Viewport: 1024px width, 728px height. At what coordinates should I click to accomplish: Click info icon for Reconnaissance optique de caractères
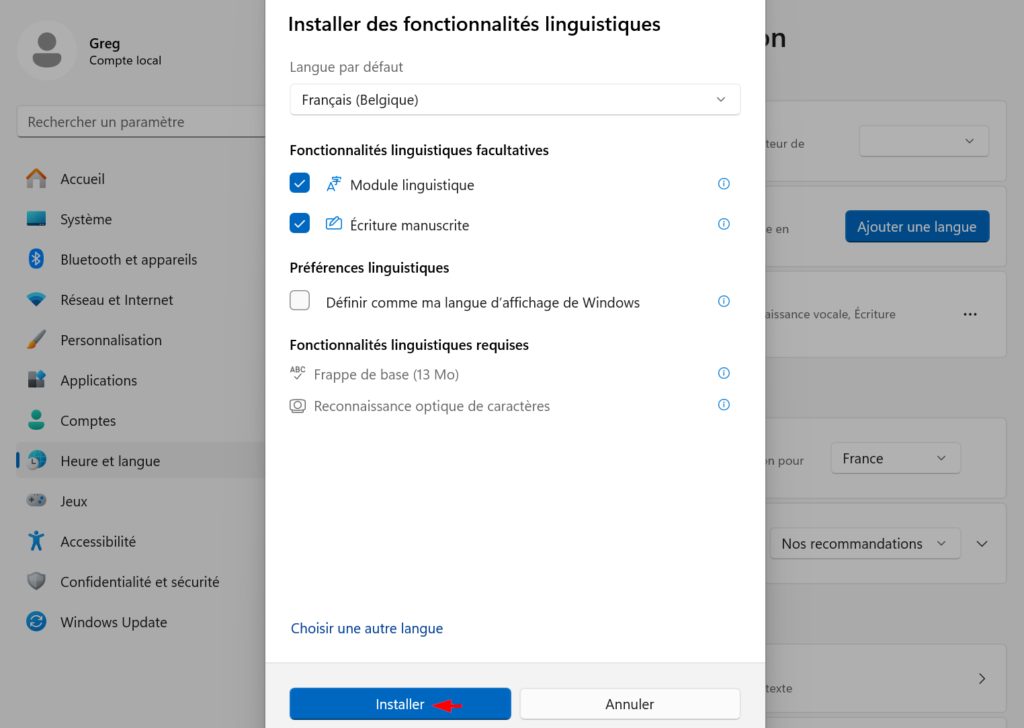(724, 405)
